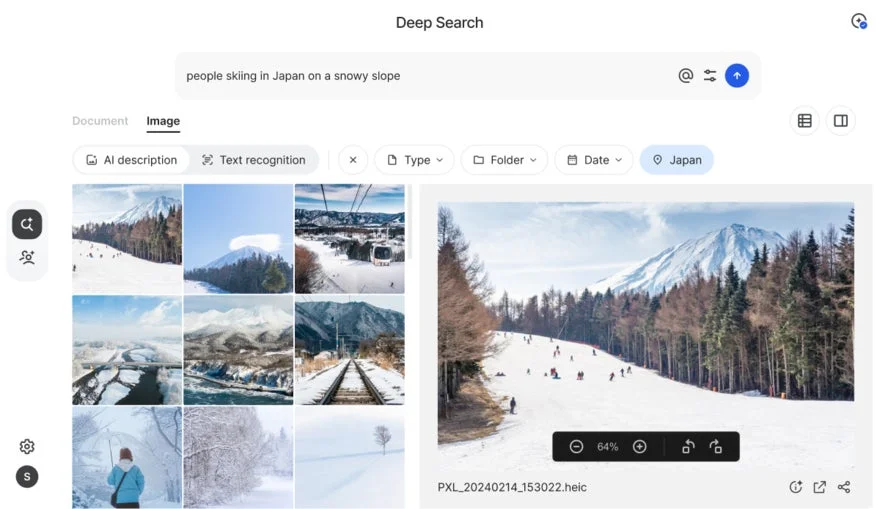The width and height of the screenshot is (880, 509).
Task: Rotate preview image counterclockwise
Action: [688, 447]
